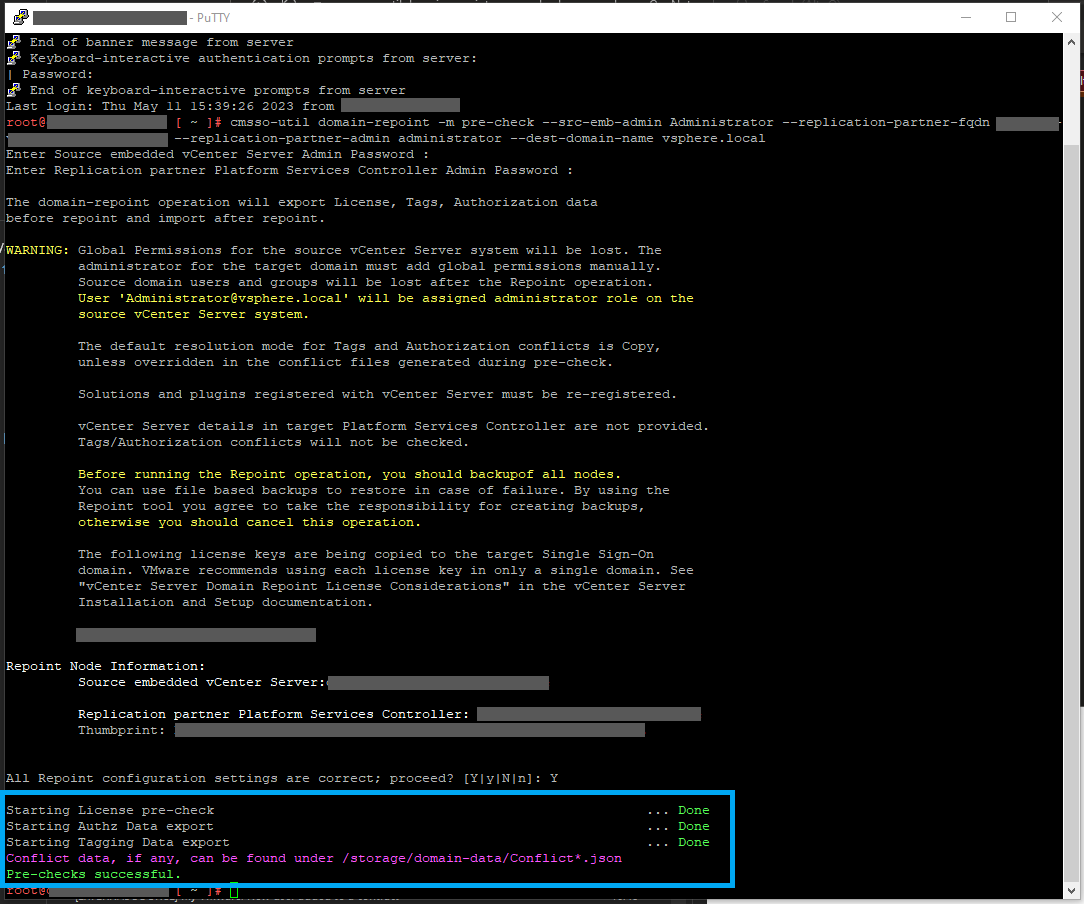The image size is (1084, 904).
Task: Select the 'Pre-checks successful.' message
Action: (x=93, y=873)
